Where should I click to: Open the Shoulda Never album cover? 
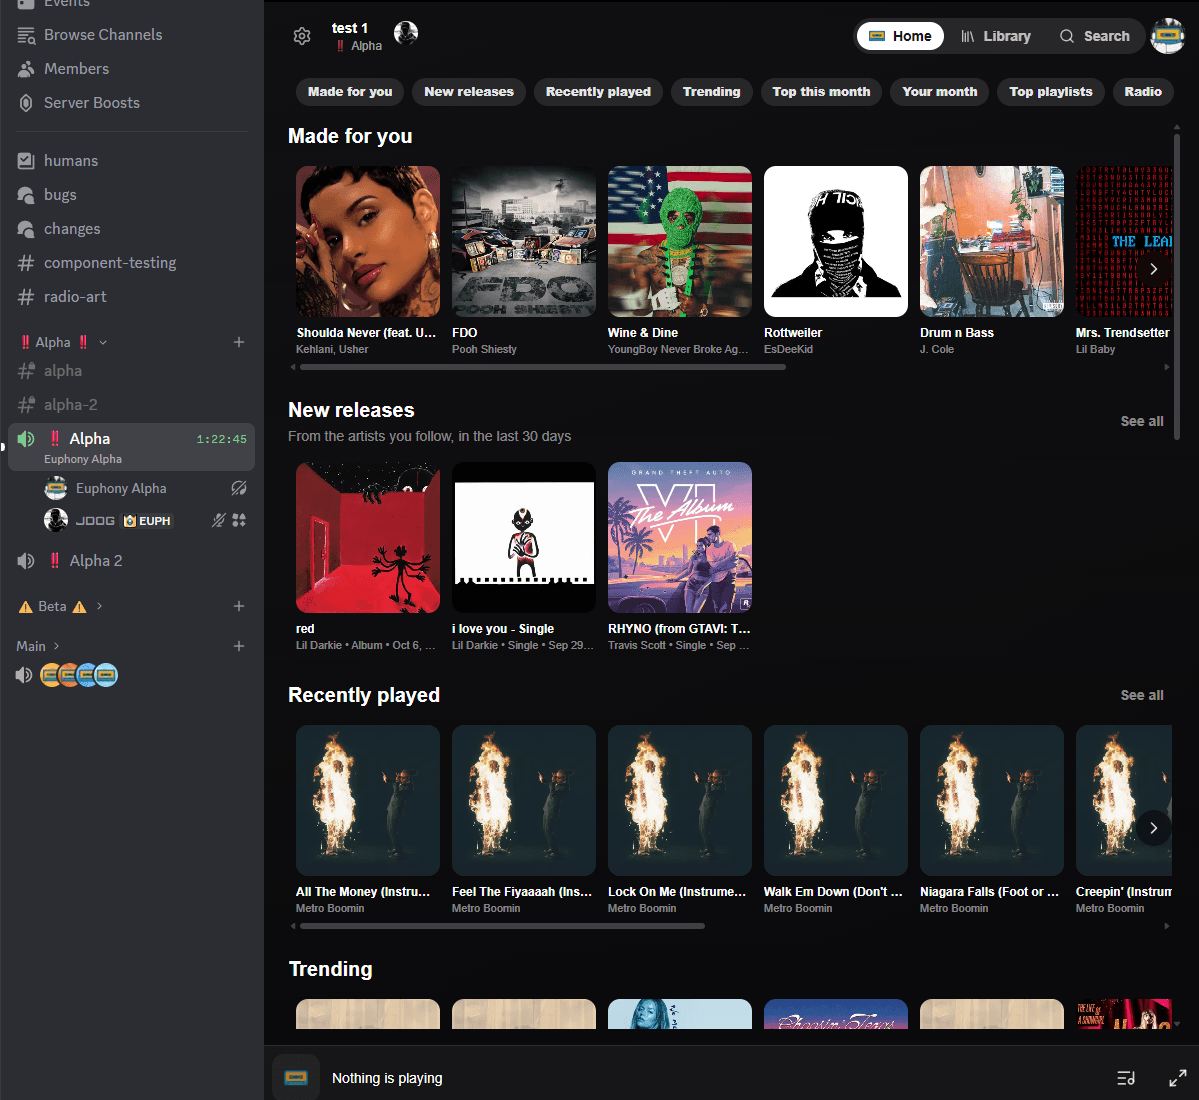coord(368,242)
